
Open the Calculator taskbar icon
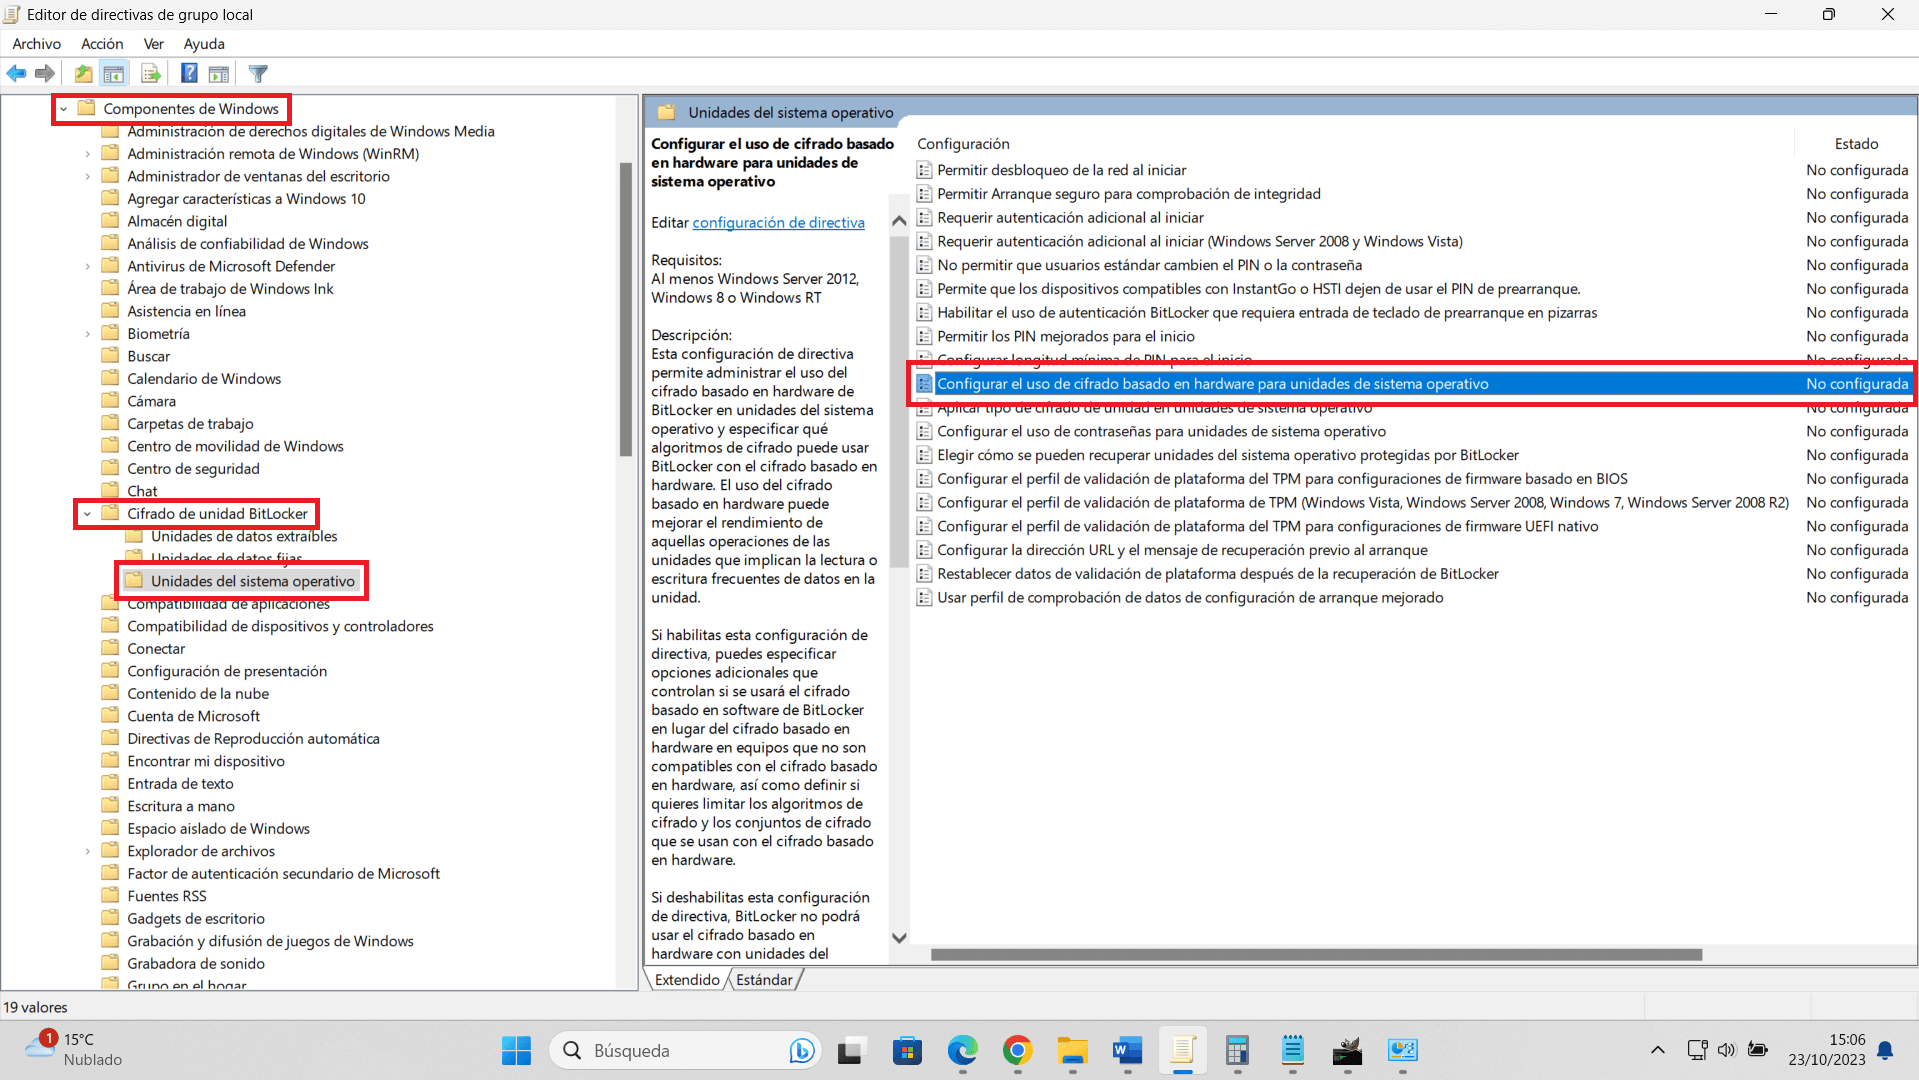(1237, 1050)
